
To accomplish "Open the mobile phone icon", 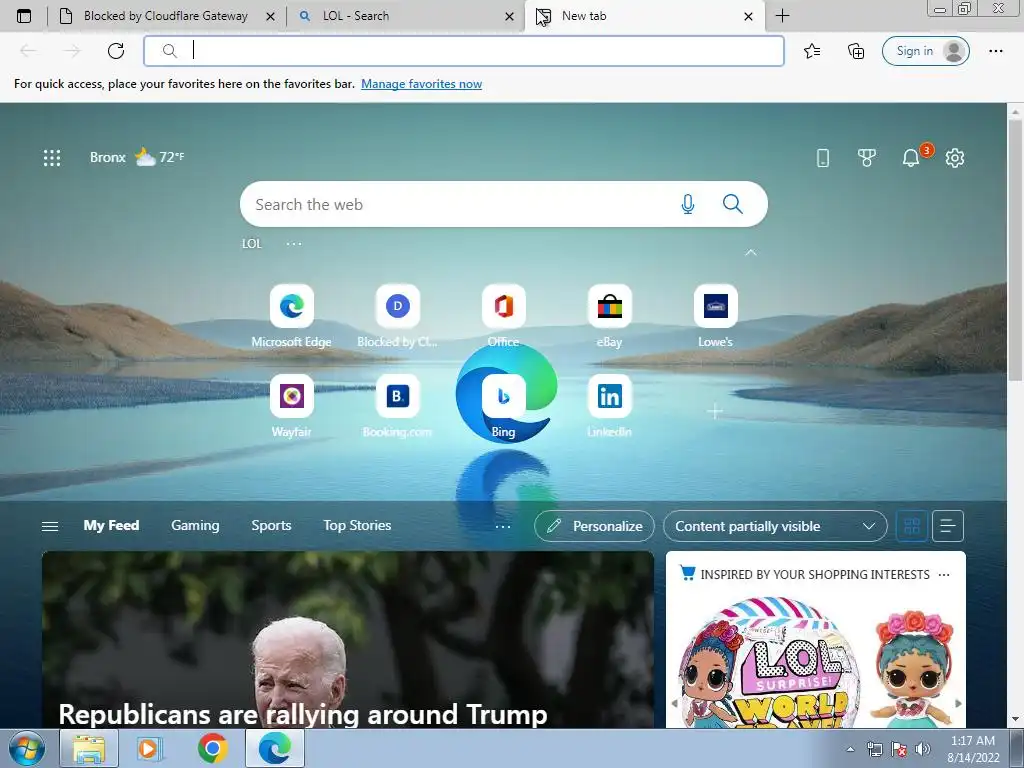I will coord(823,157).
